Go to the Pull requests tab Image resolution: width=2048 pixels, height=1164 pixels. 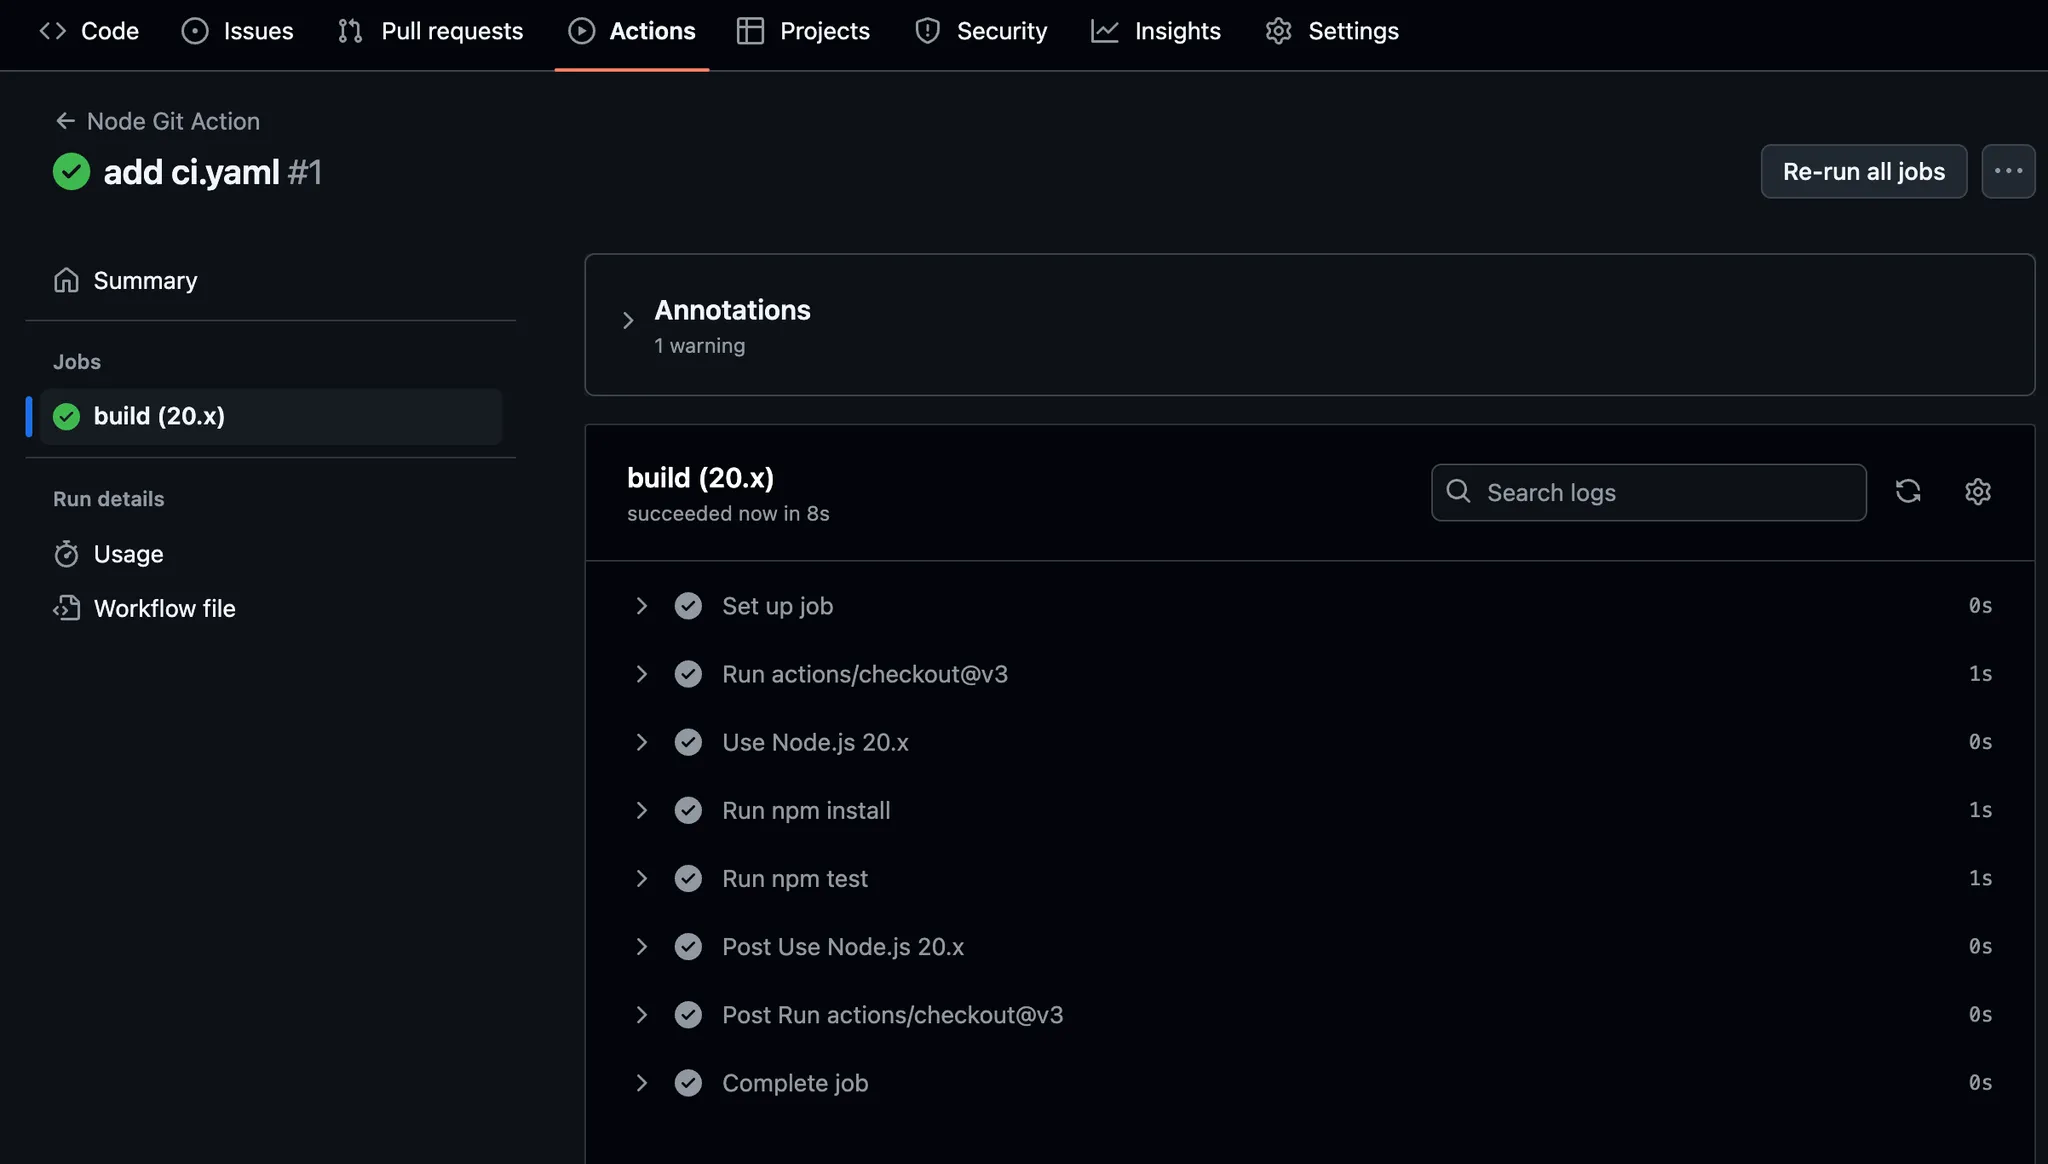point(430,31)
